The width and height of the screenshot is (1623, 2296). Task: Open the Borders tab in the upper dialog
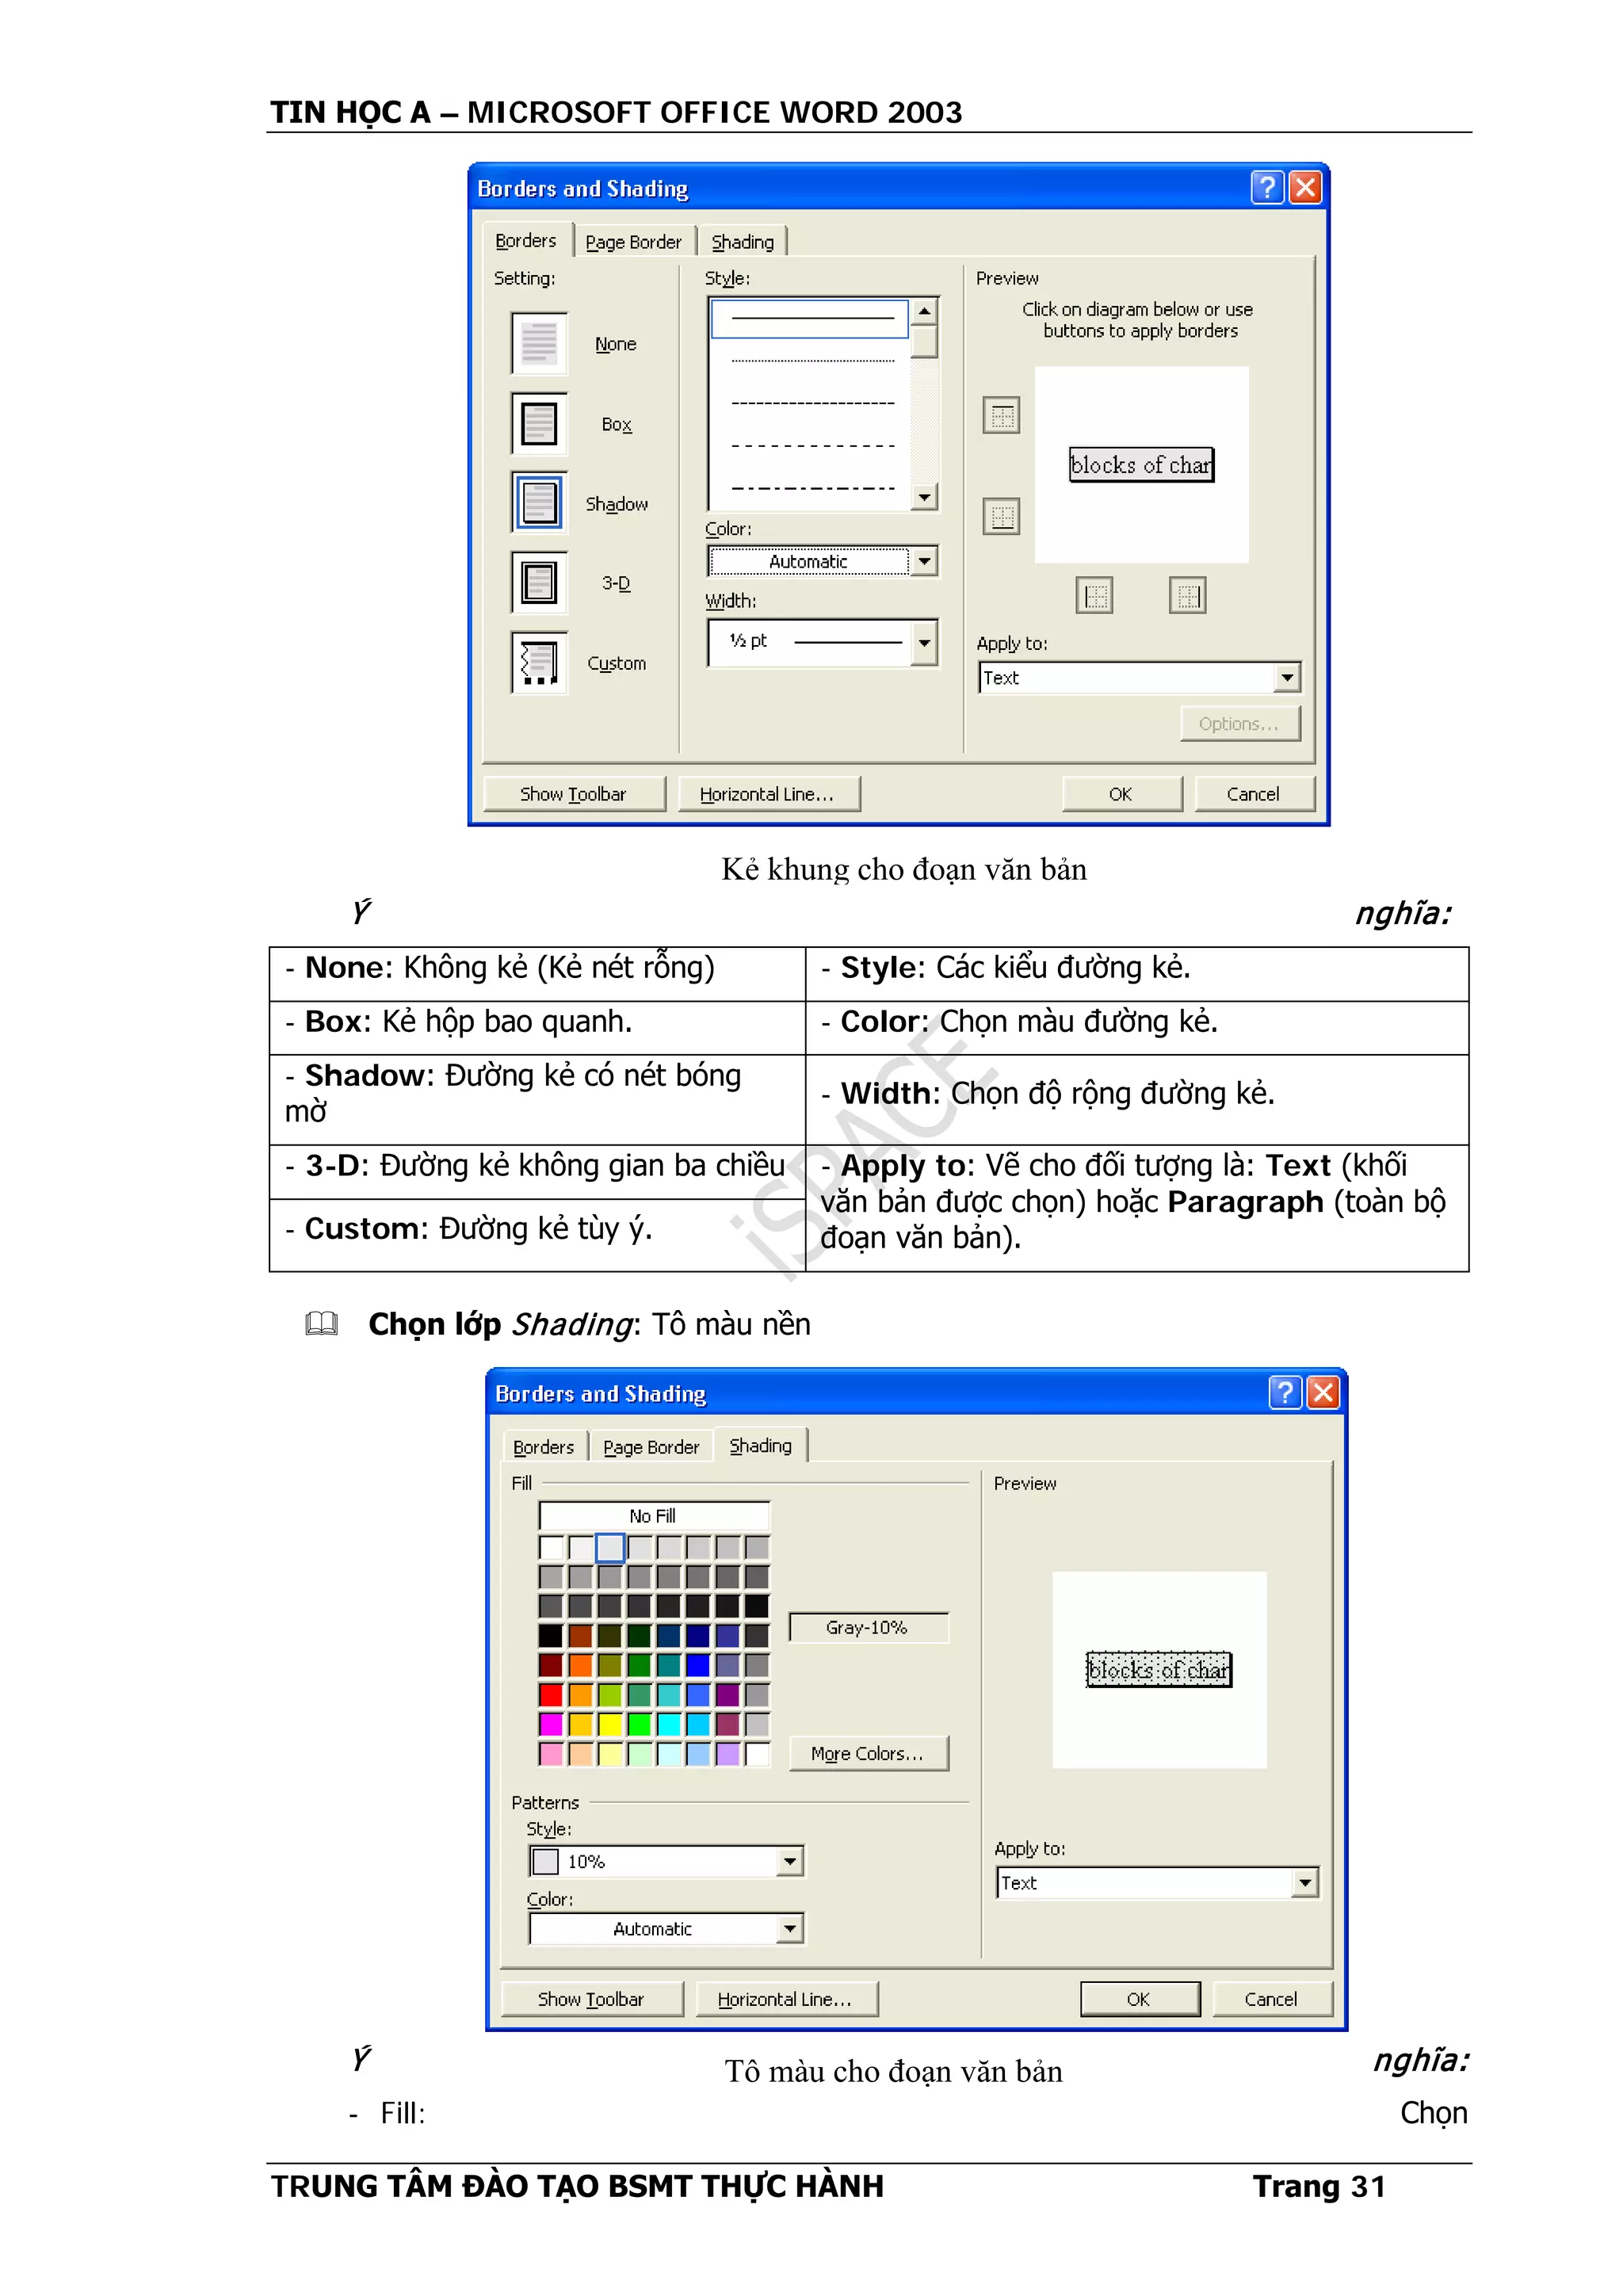pyautogui.click(x=526, y=241)
